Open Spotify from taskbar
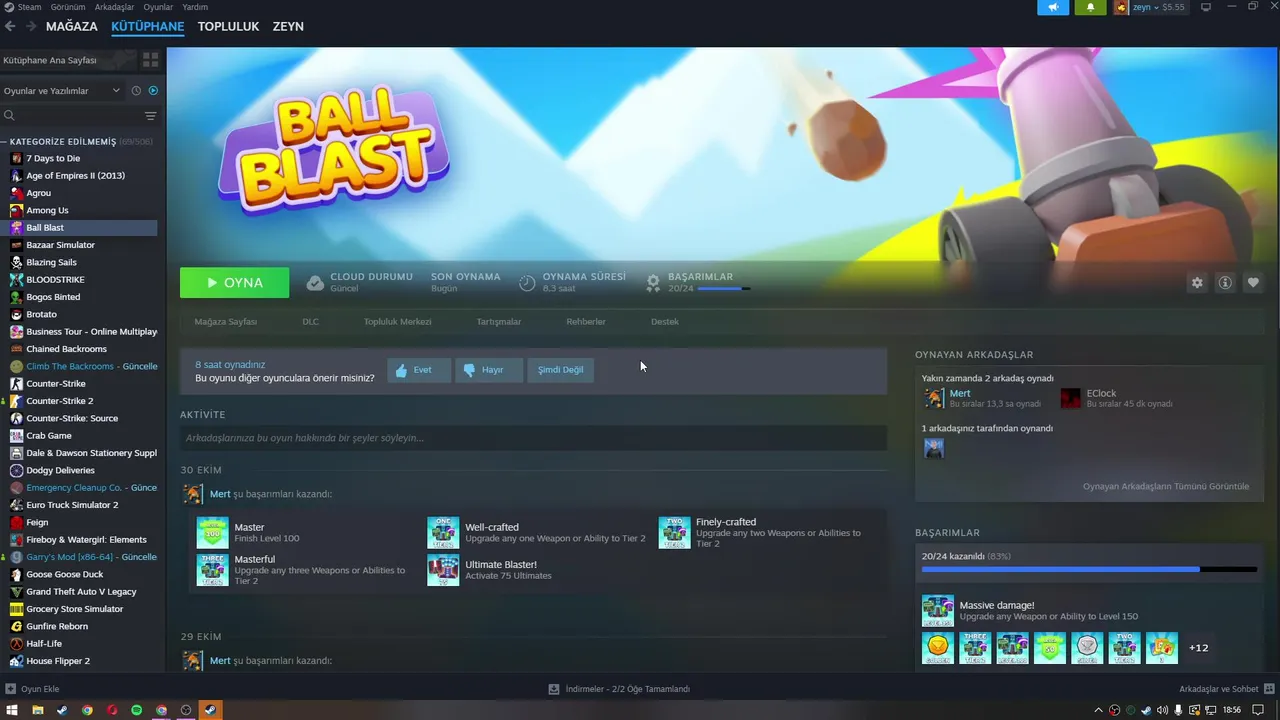The height and width of the screenshot is (720, 1280). point(137,710)
